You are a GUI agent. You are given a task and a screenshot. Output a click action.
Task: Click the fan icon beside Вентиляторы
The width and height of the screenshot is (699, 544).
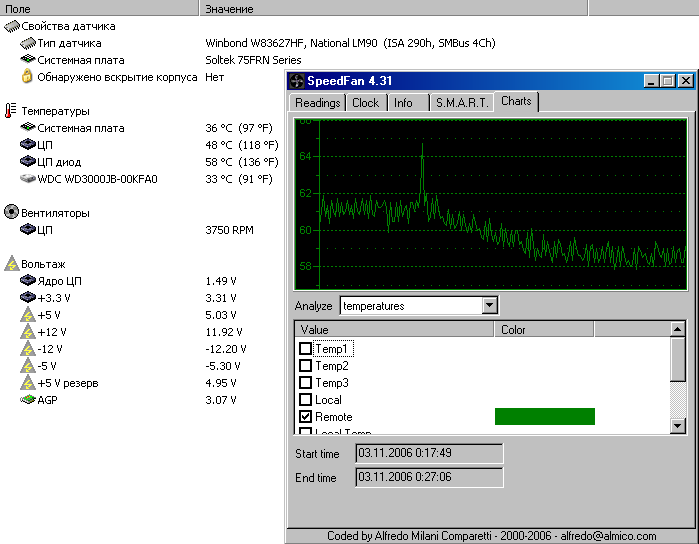[x=12, y=213]
